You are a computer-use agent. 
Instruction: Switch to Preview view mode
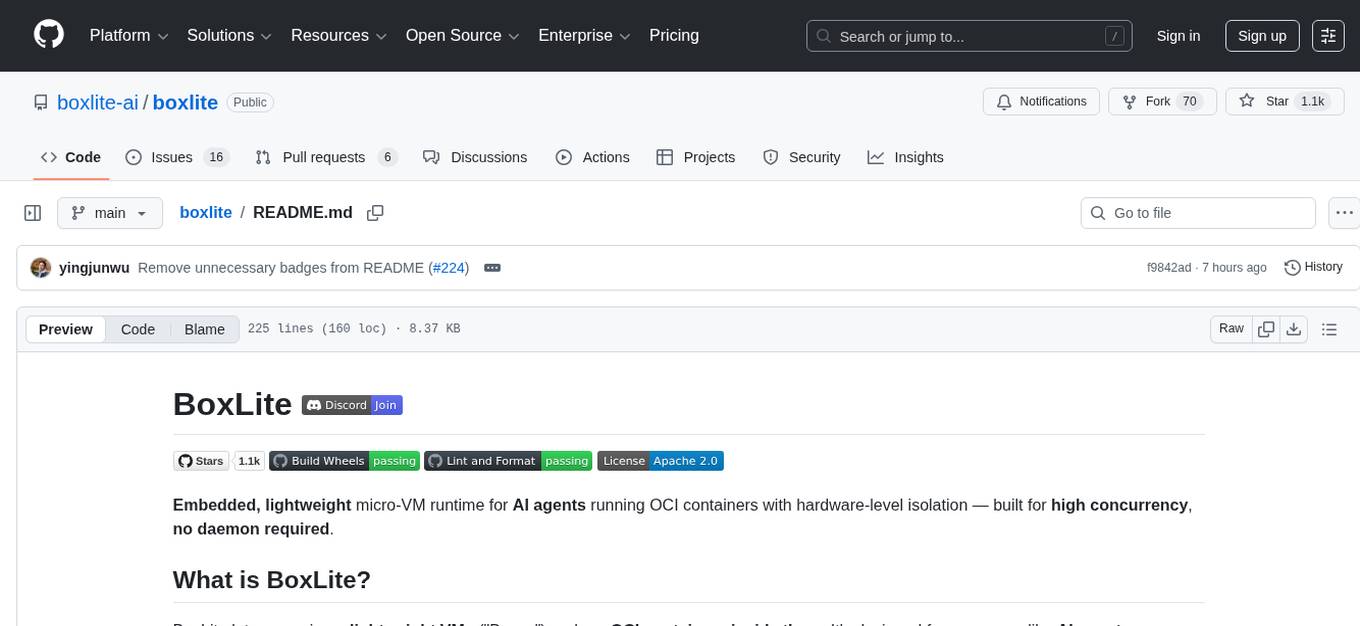[66, 329]
